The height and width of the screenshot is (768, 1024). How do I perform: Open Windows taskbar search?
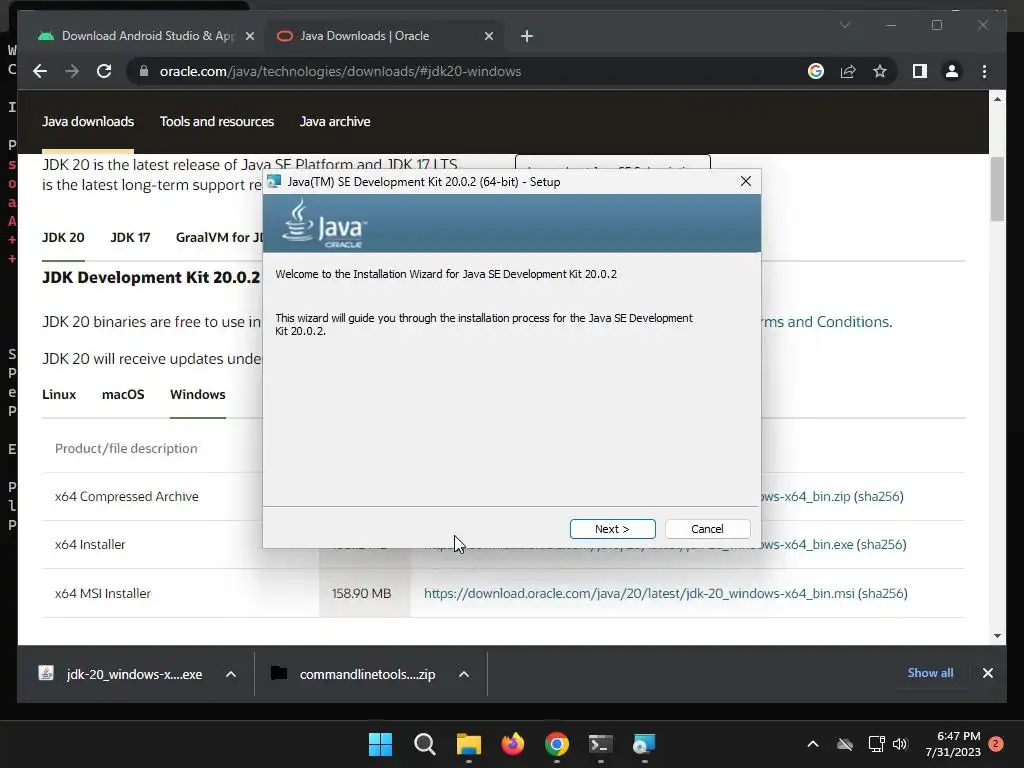pyautogui.click(x=424, y=744)
